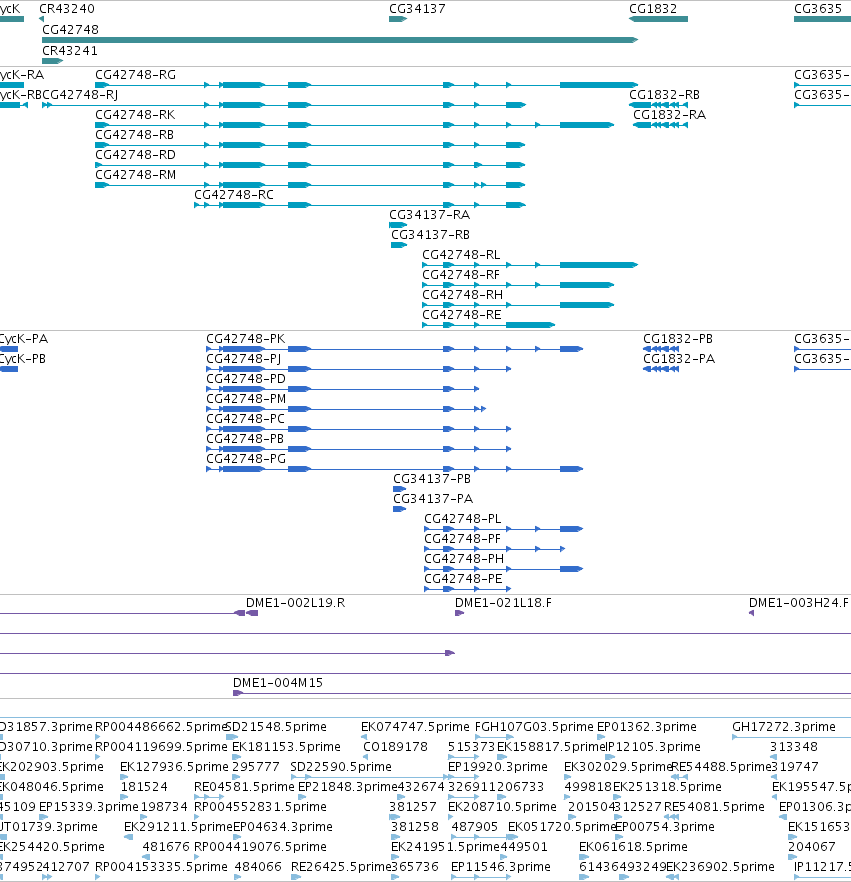The image size is (851, 882).
Task: Click protein CG1832-PB label
Action: tap(678, 339)
